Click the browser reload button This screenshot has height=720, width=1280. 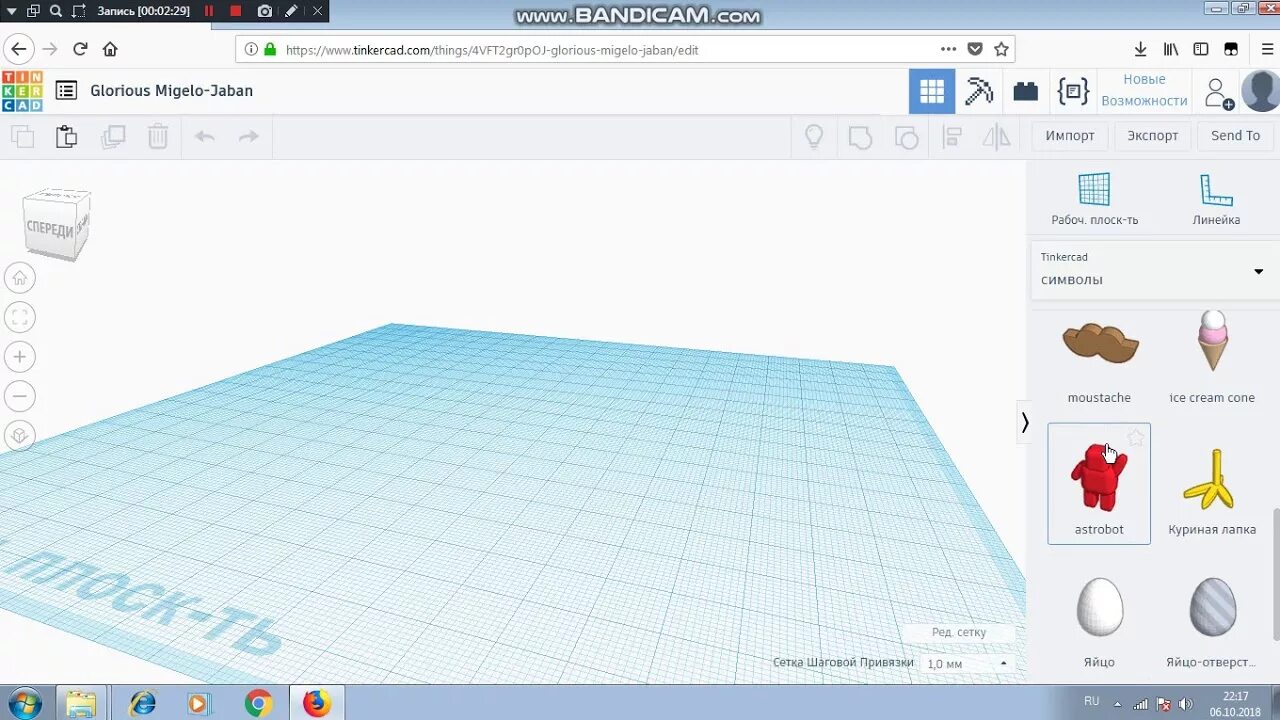pyautogui.click(x=80, y=49)
